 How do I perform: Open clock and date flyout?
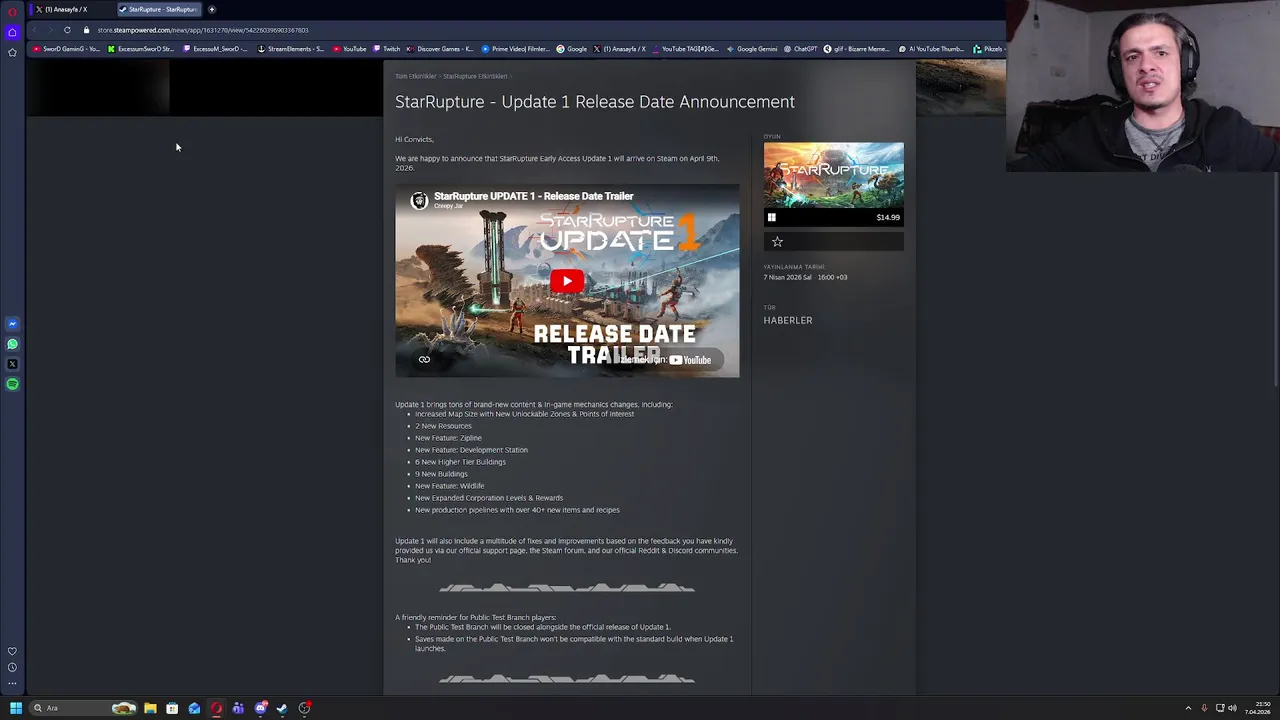(x=1258, y=709)
